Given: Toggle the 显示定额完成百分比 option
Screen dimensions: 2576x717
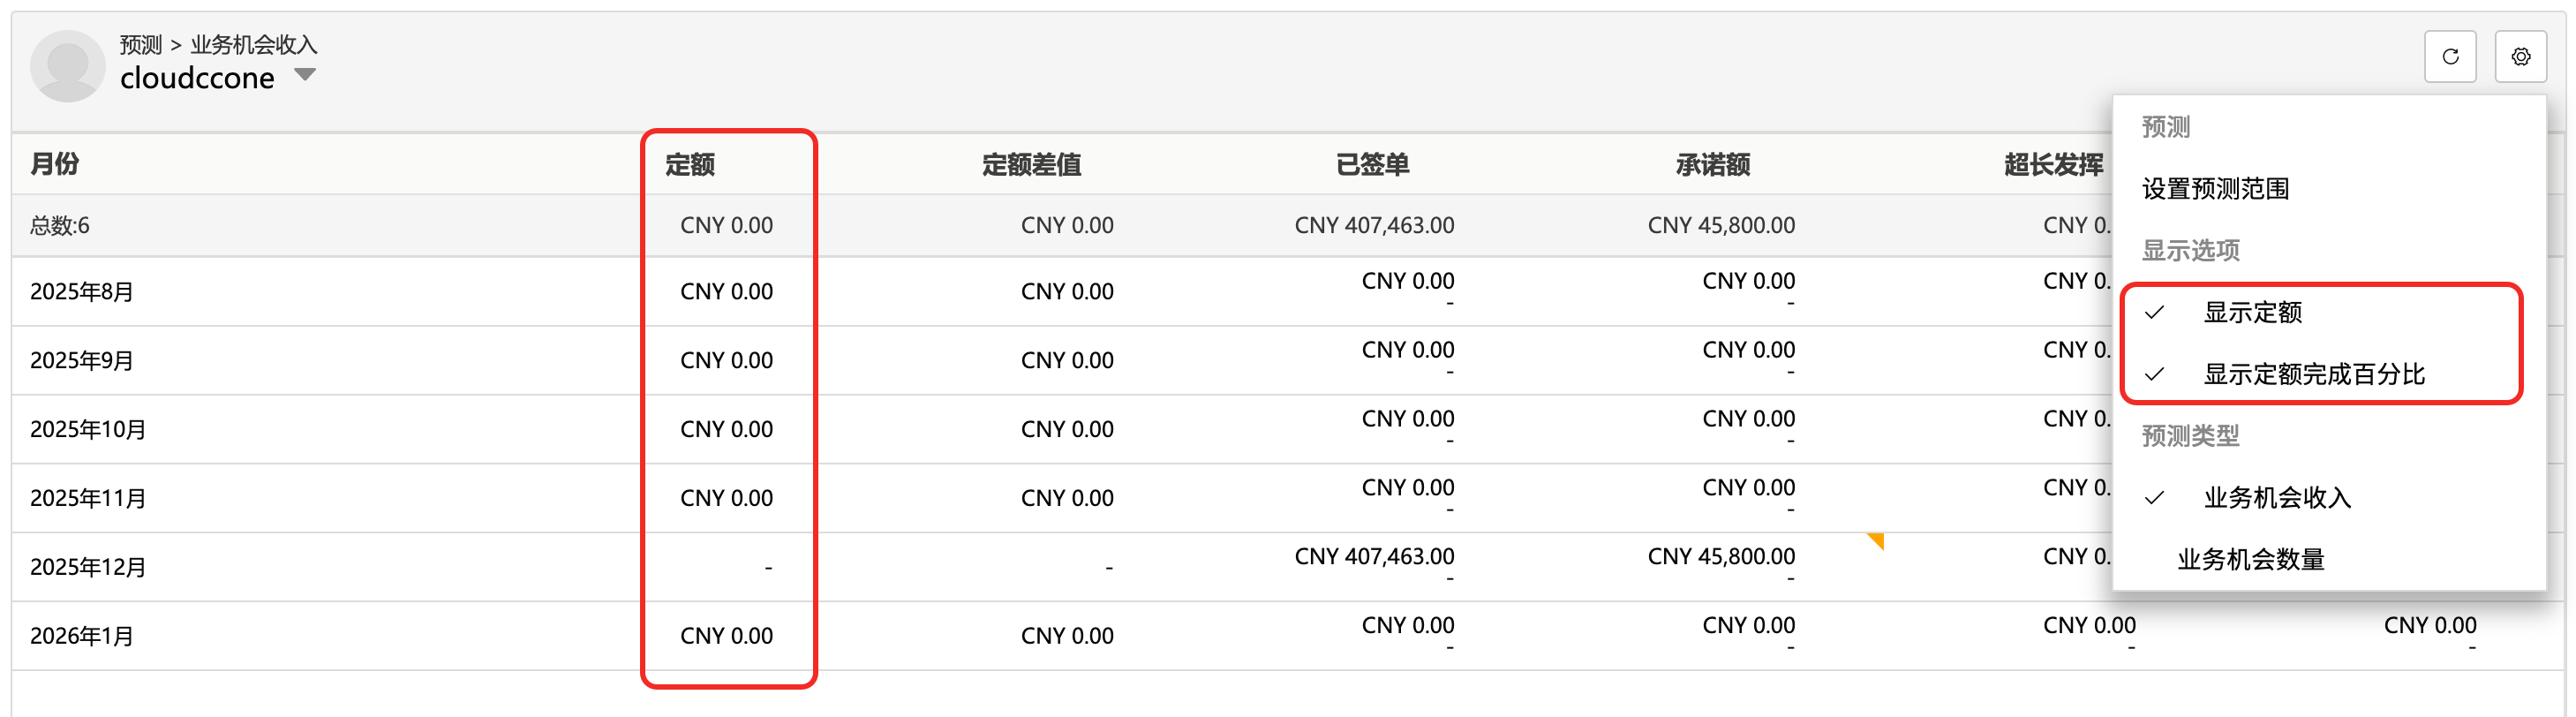Looking at the screenshot, I should coord(2313,375).
